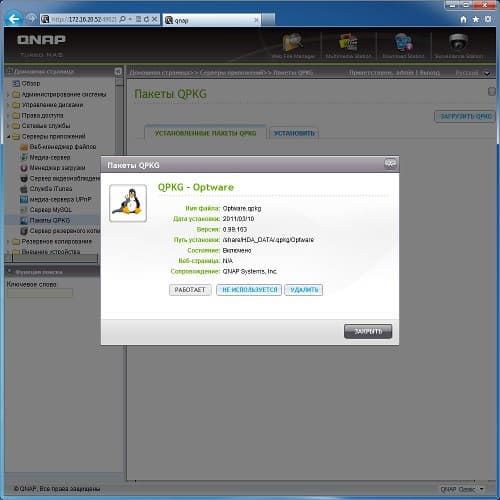Click the Удалить button
The image size is (500, 500).
(304, 290)
